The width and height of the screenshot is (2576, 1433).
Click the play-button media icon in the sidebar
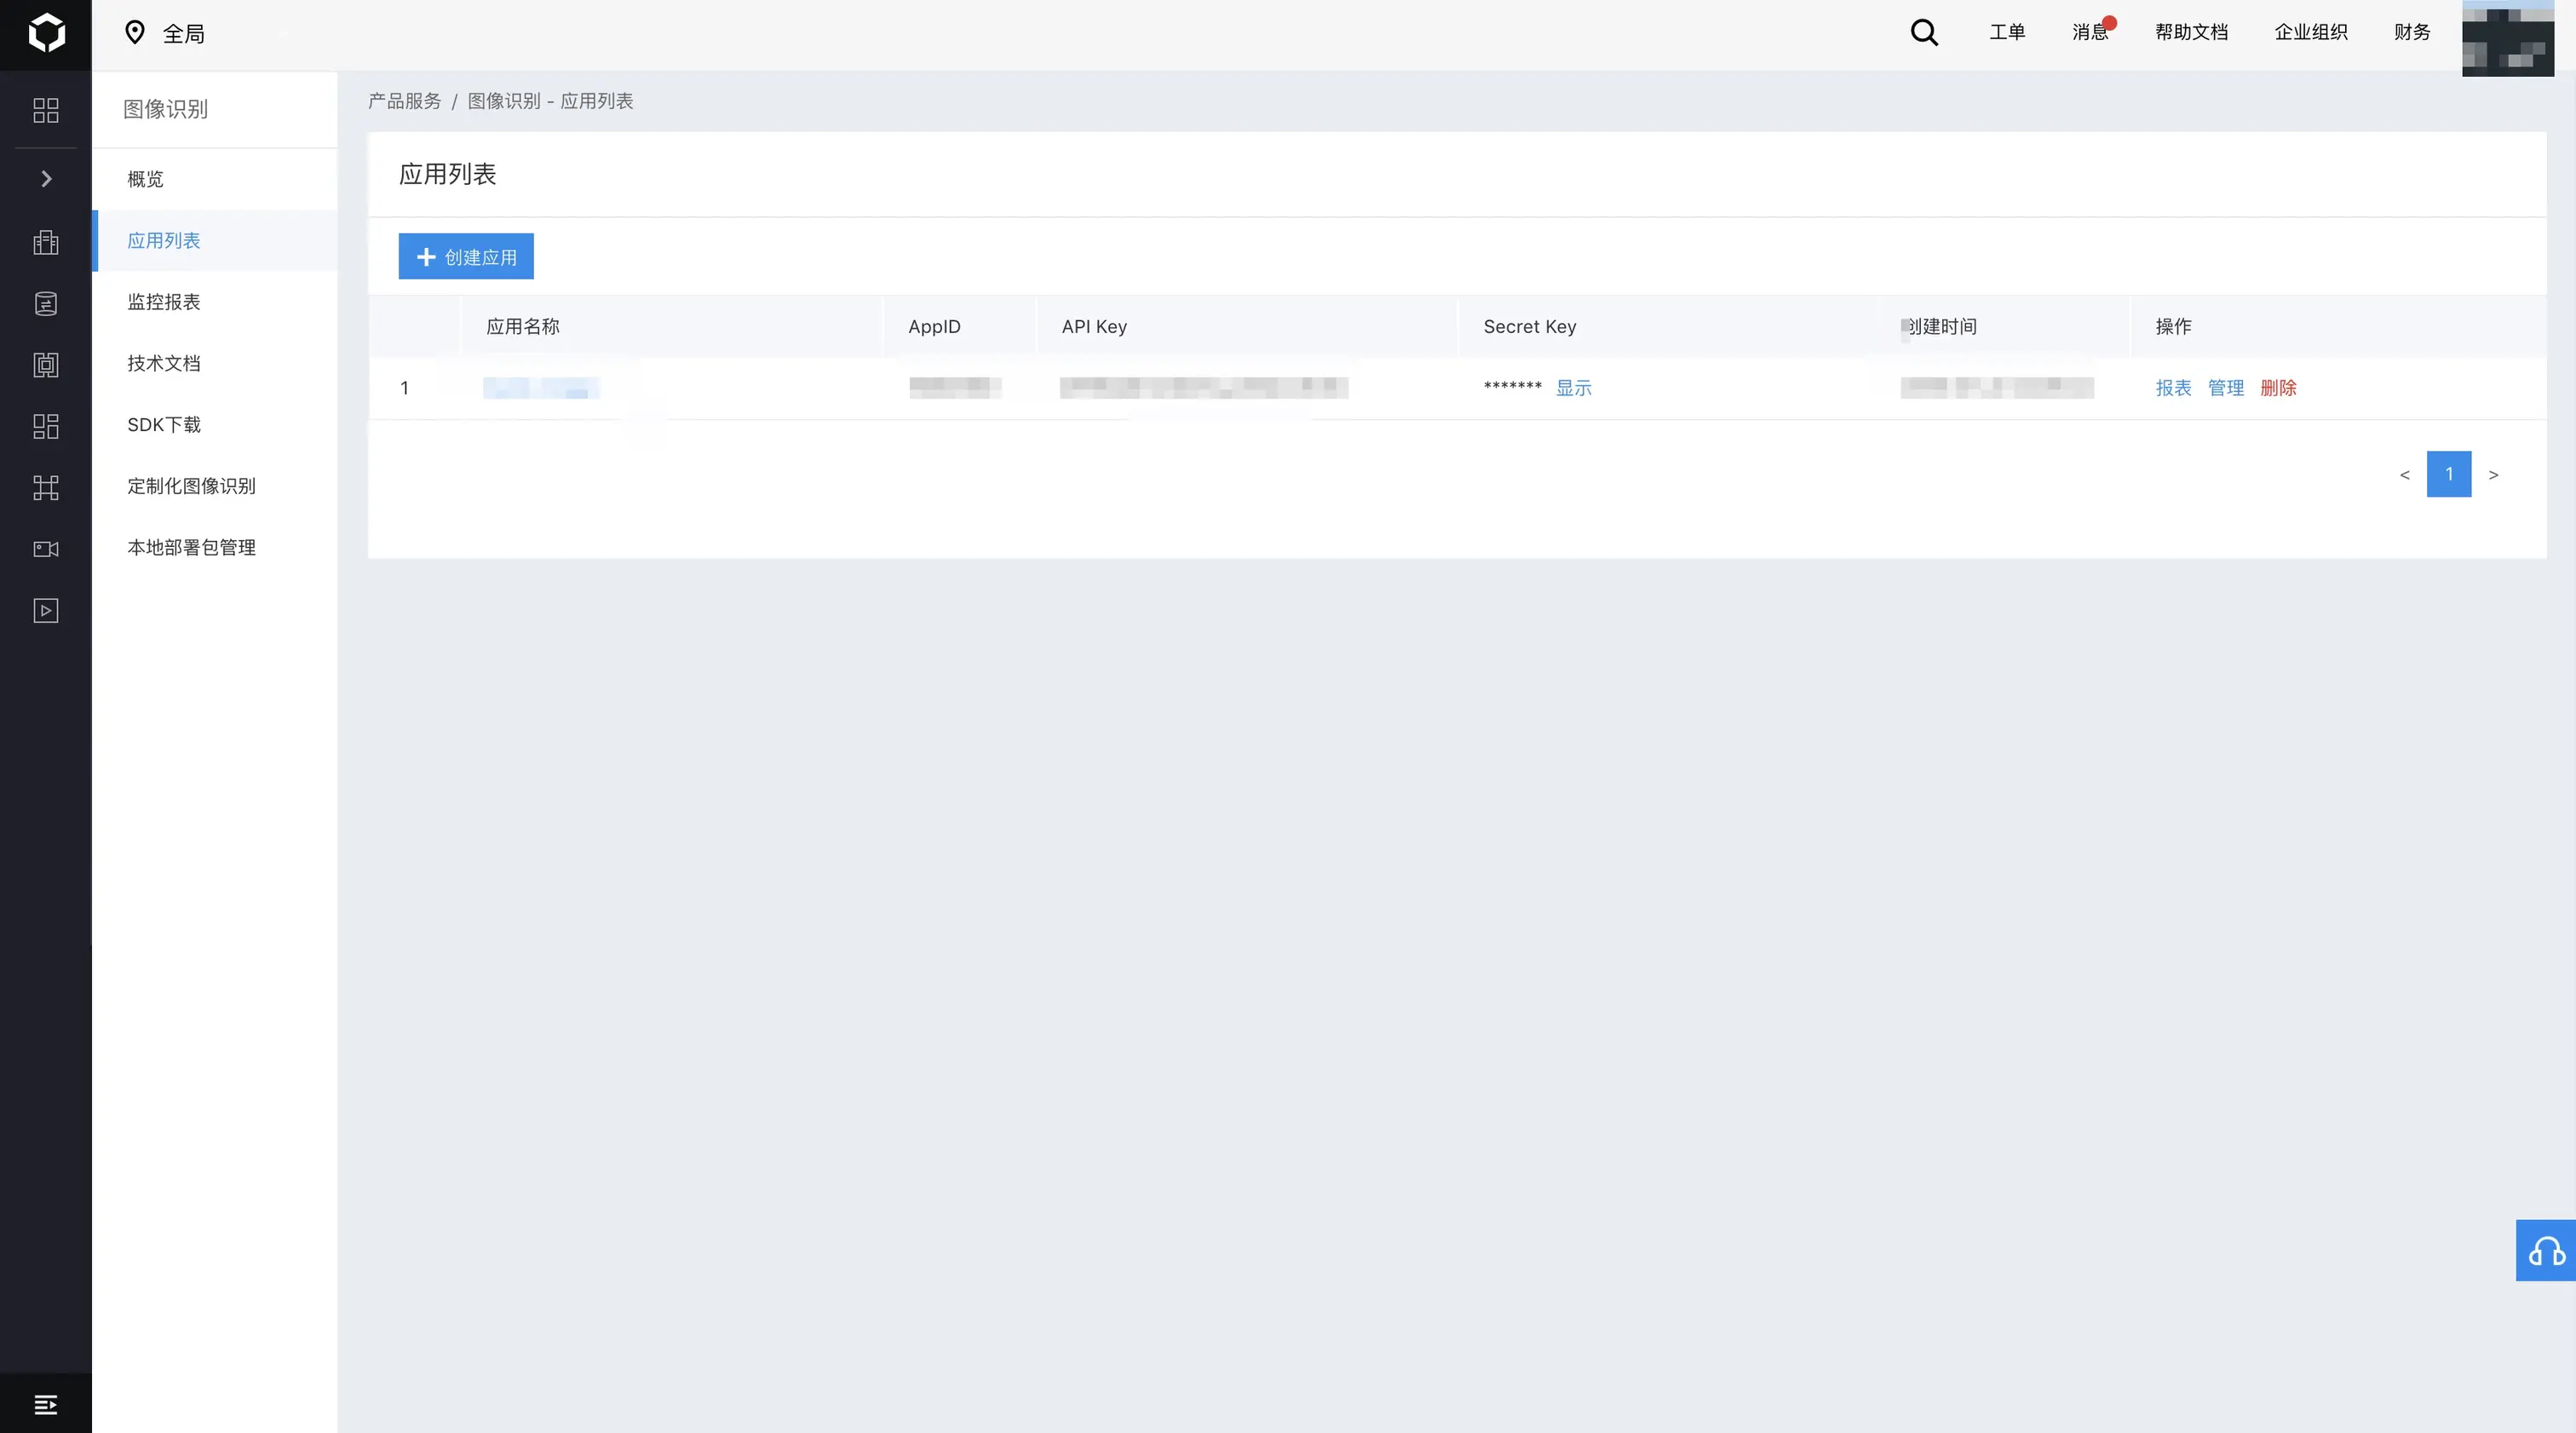46,611
